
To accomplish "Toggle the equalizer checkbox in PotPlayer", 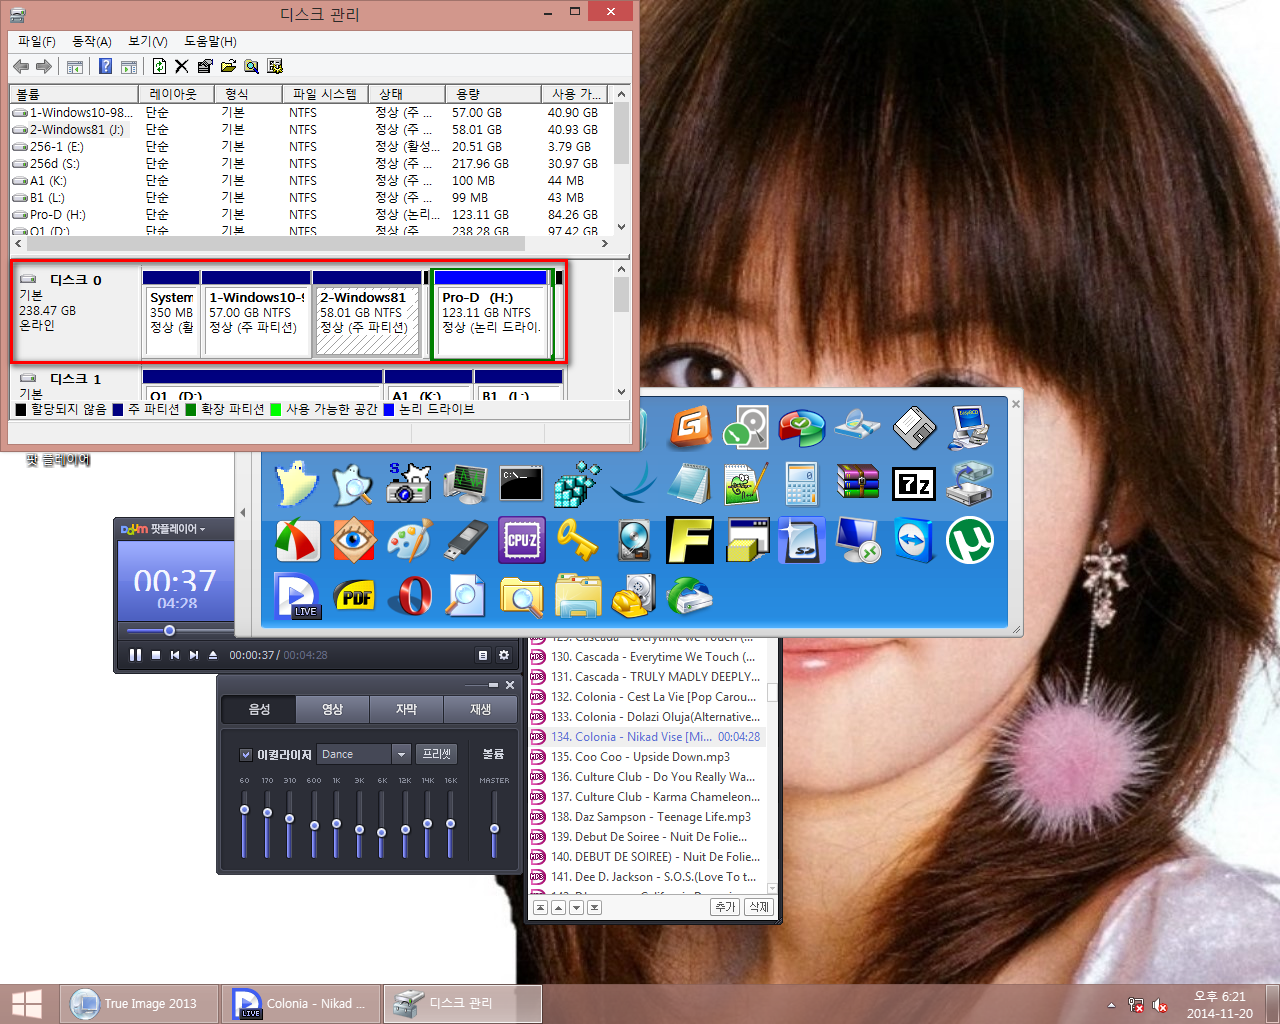I will [246, 754].
